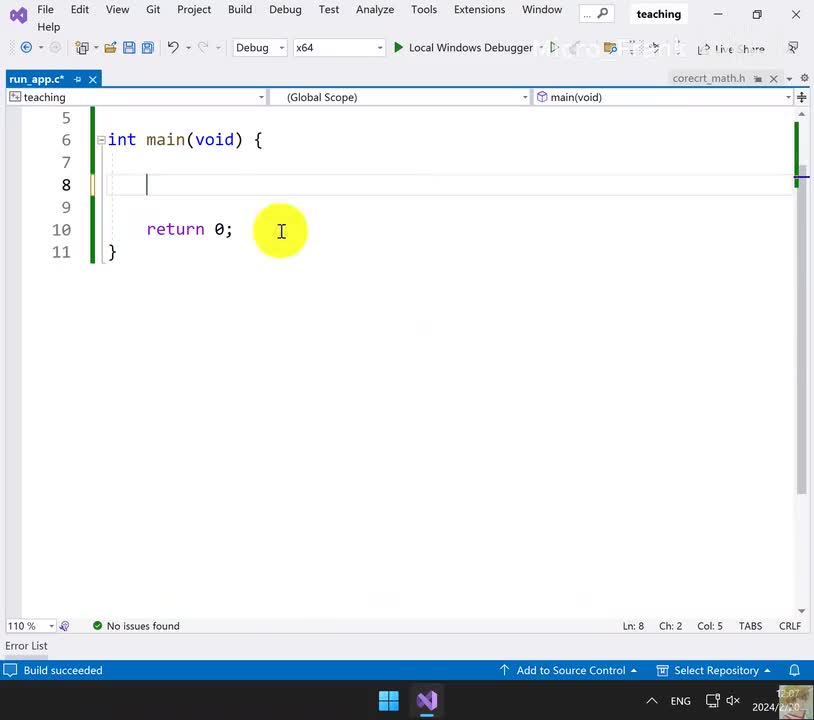Click the Ln: 8 line indicator
Screen dimensions: 814x720
(x=633, y=626)
